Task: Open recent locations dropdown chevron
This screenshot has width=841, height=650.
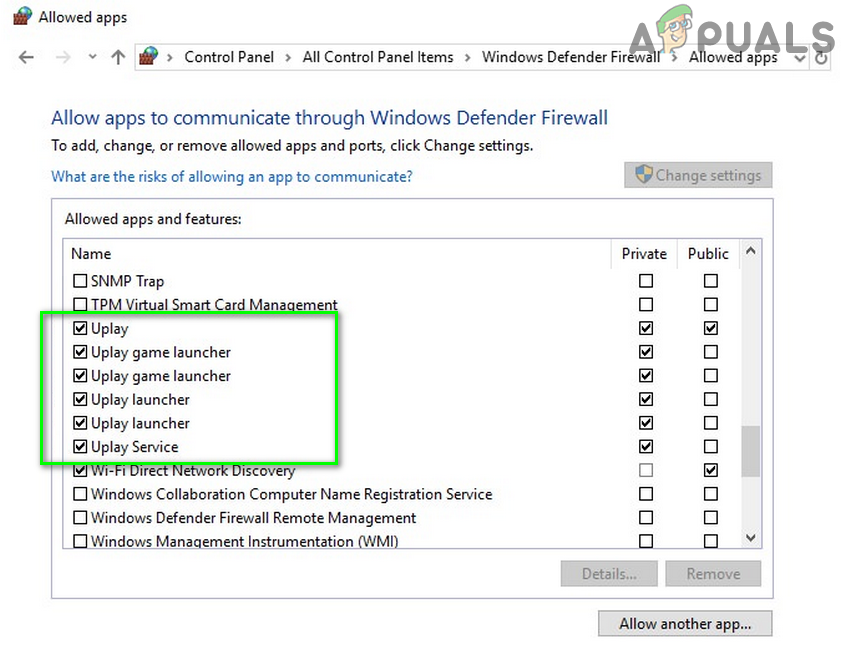Action: [x=92, y=56]
